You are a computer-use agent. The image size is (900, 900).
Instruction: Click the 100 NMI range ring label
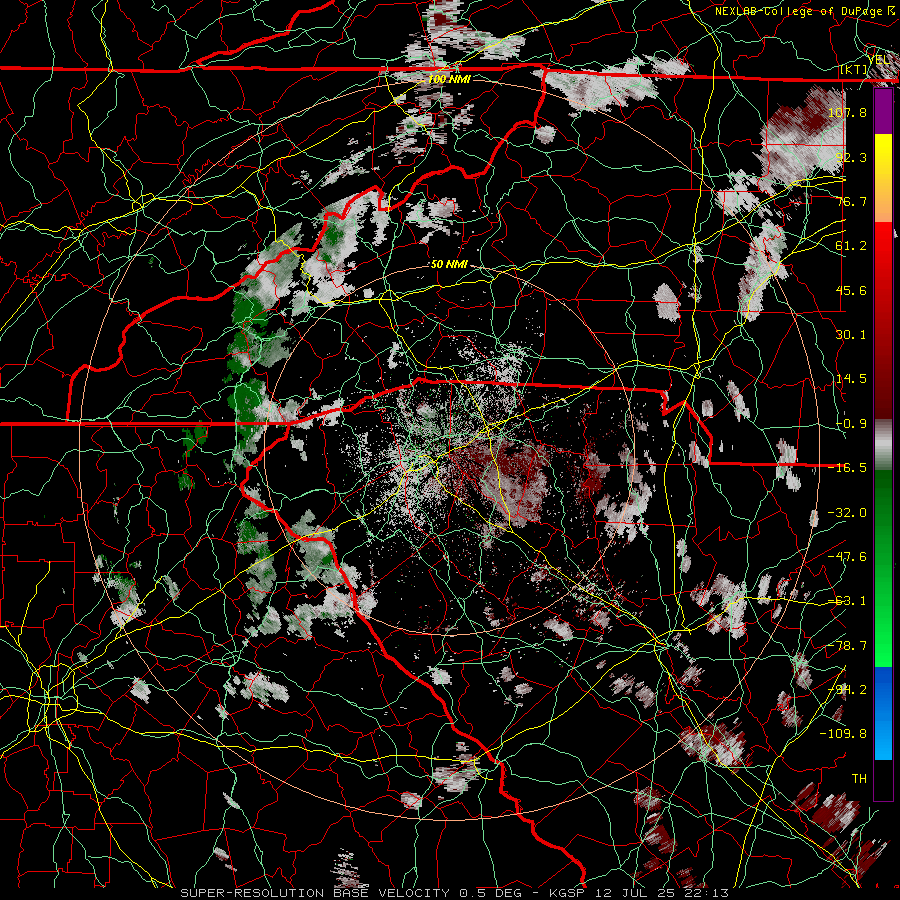coord(449,79)
